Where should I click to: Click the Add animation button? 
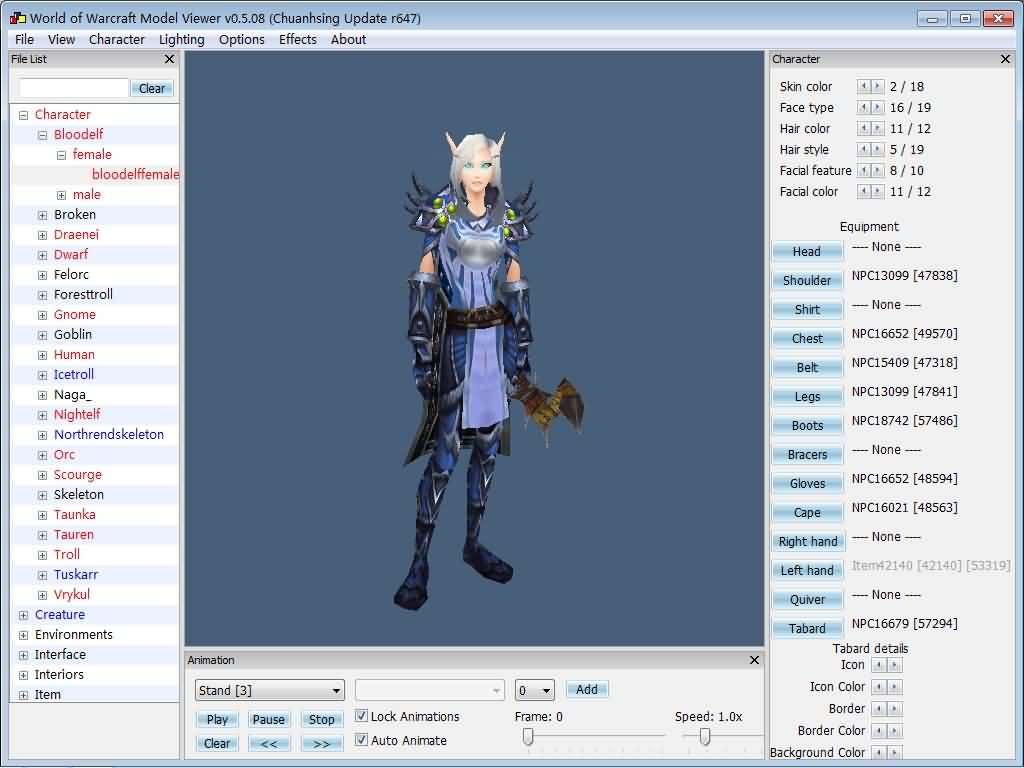click(586, 689)
